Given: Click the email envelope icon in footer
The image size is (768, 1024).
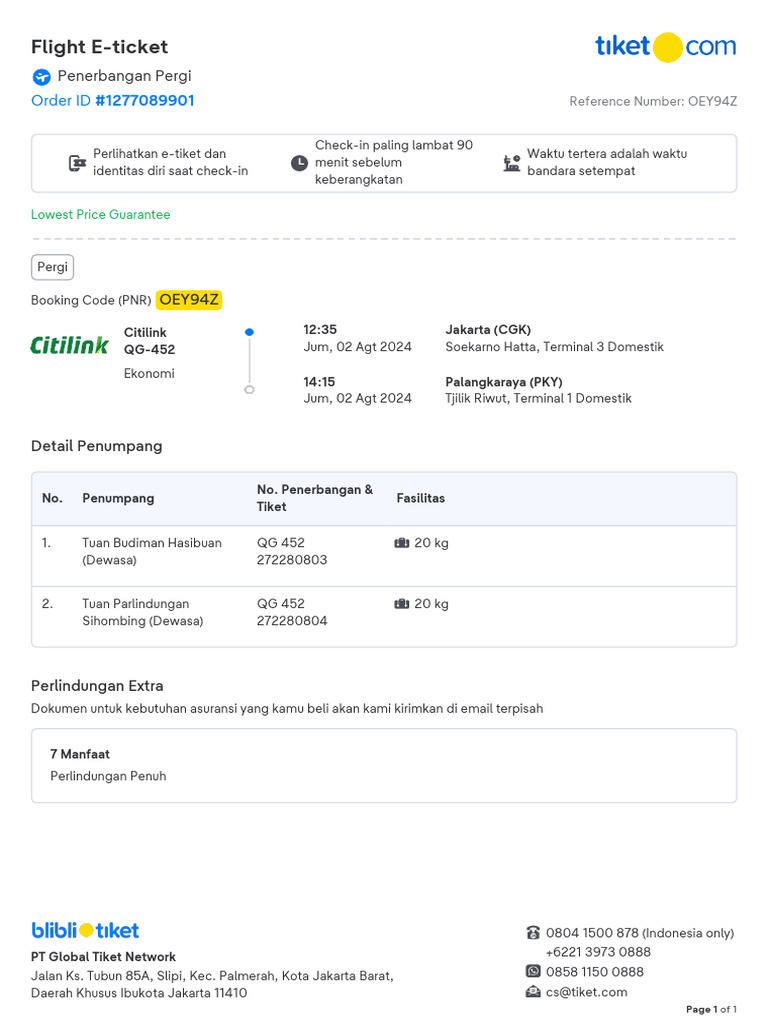Looking at the screenshot, I should coord(533,992).
